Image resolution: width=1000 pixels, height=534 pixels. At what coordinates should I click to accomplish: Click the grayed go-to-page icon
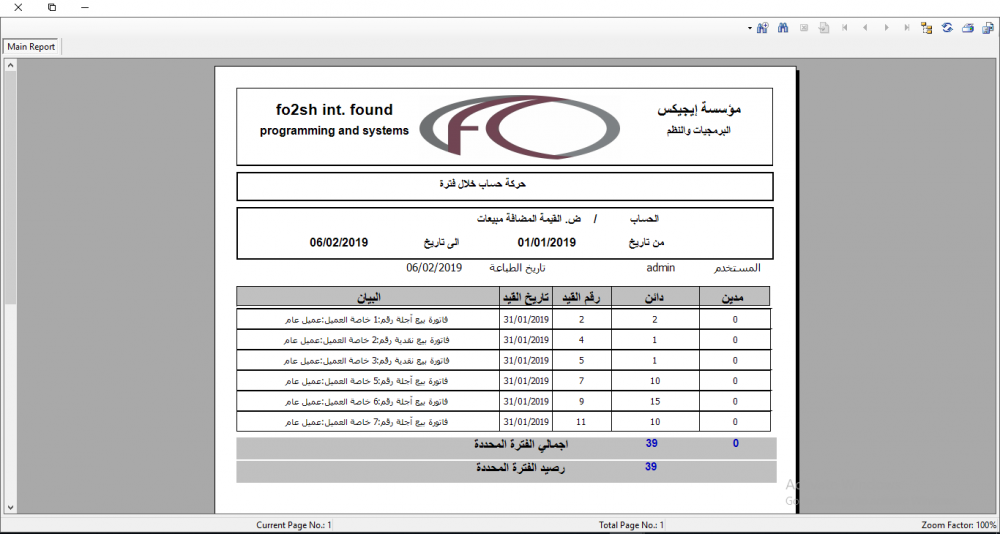[x=824, y=28]
